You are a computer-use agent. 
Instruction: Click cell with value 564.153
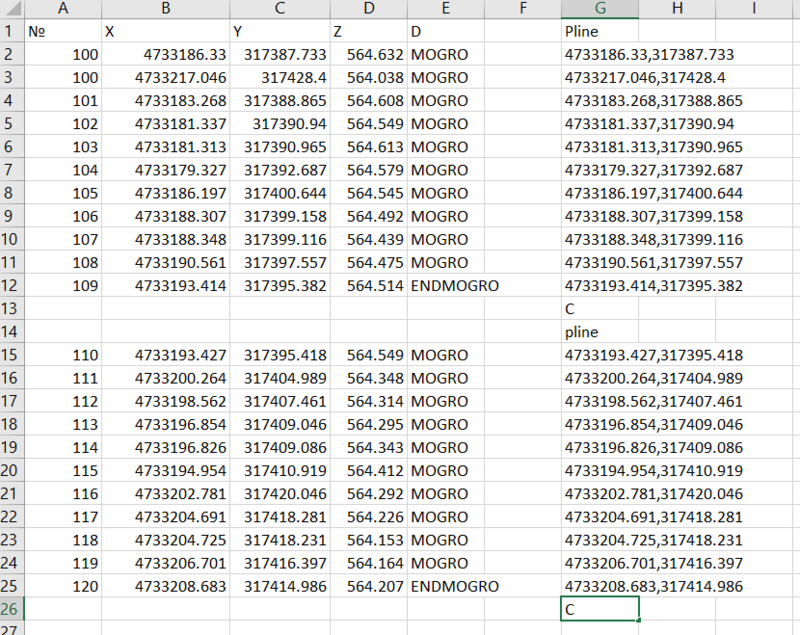click(x=368, y=540)
